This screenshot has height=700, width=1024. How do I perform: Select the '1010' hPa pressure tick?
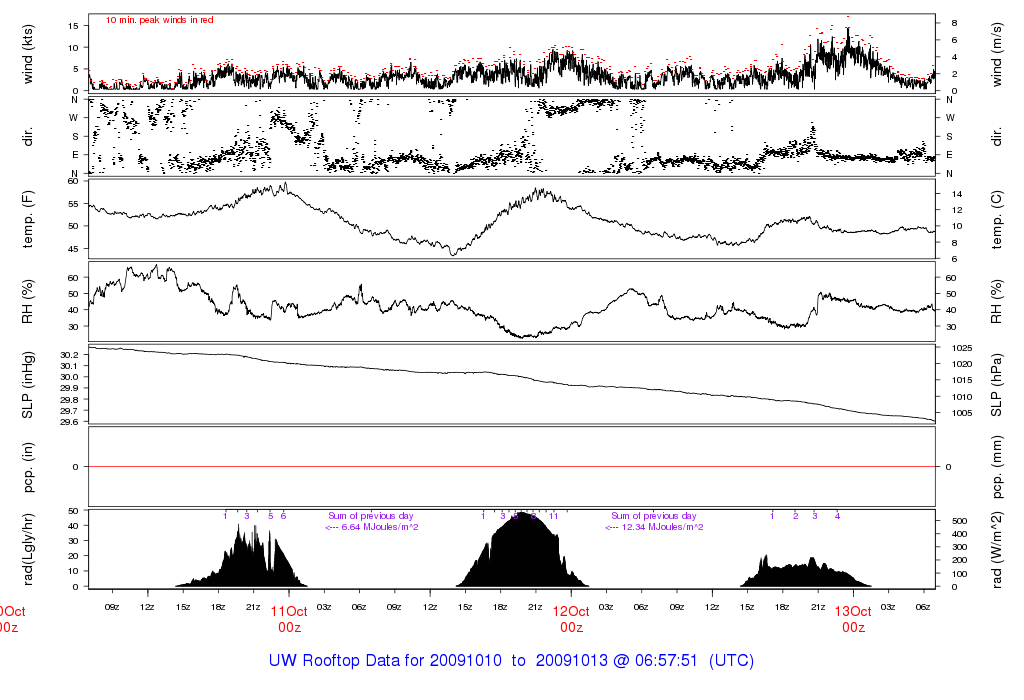(962, 397)
